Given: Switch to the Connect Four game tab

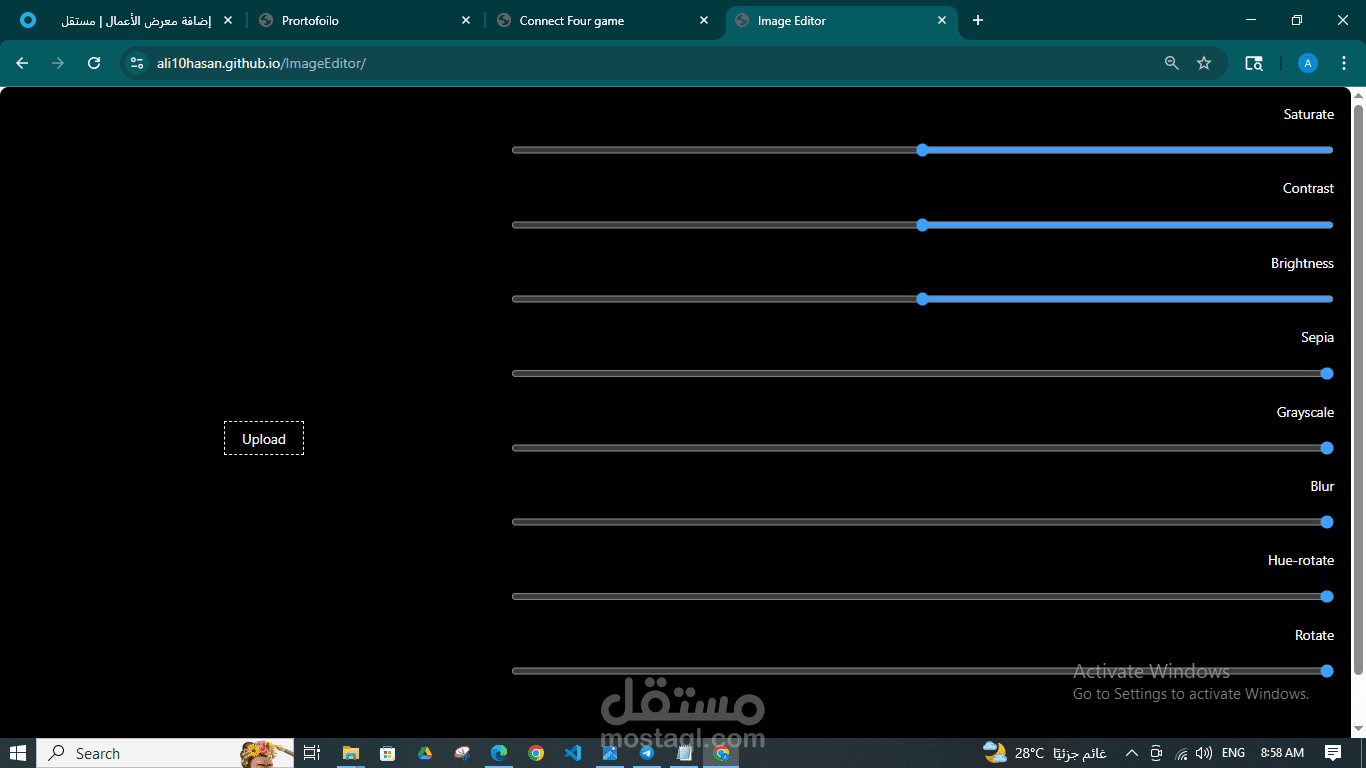Looking at the screenshot, I should click(603, 20).
